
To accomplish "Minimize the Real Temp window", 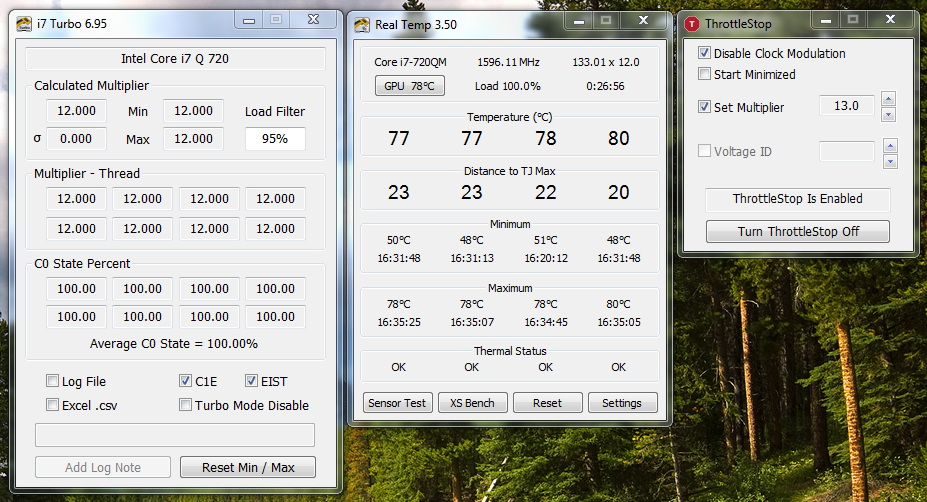I will pos(579,21).
